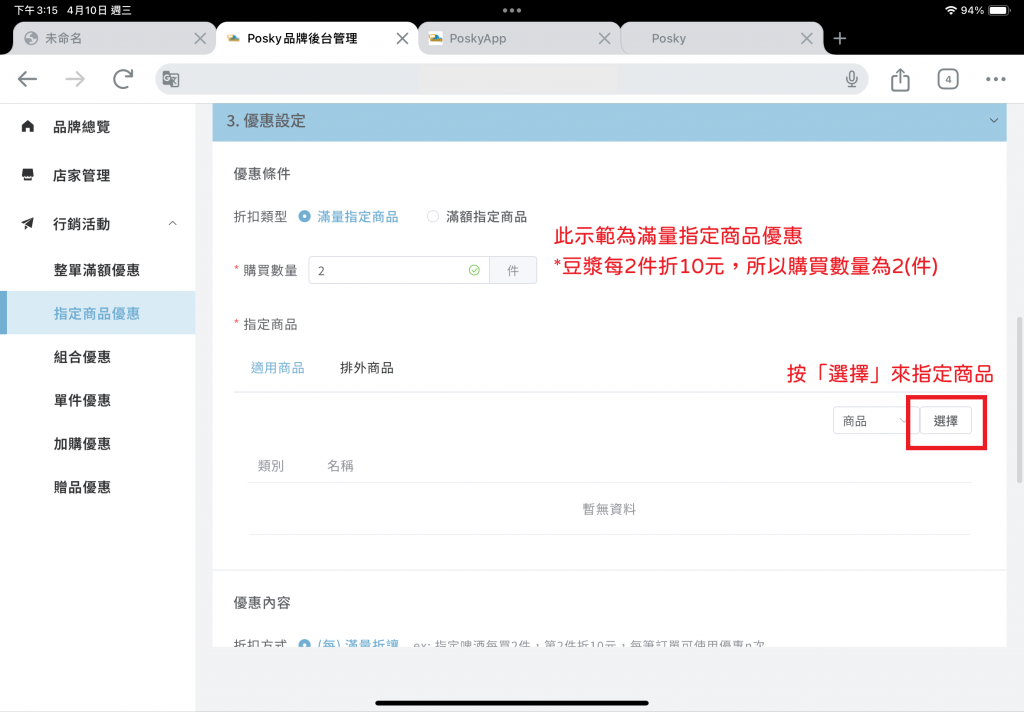
Task: Click the browser address bar
Action: coord(511,79)
